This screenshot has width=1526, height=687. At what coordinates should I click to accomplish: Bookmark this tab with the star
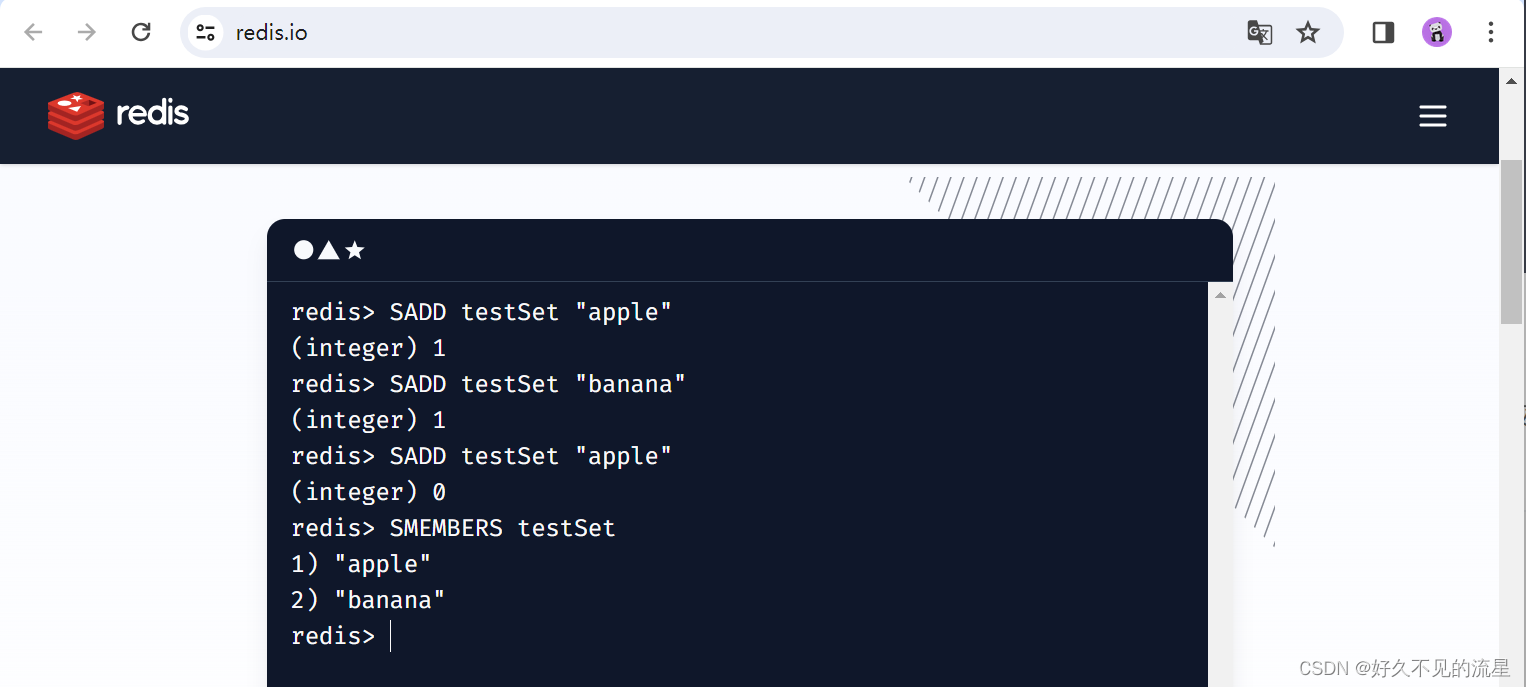pyautogui.click(x=1308, y=33)
